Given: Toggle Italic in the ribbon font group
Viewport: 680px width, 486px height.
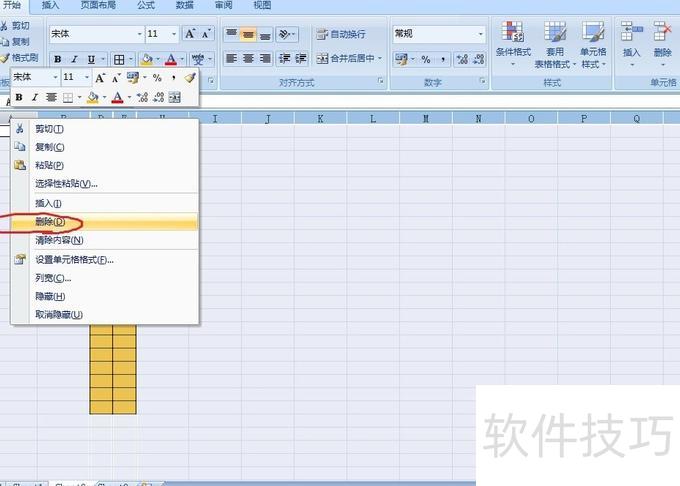Looking at the screenshot, I should click(x=74, y=59).
